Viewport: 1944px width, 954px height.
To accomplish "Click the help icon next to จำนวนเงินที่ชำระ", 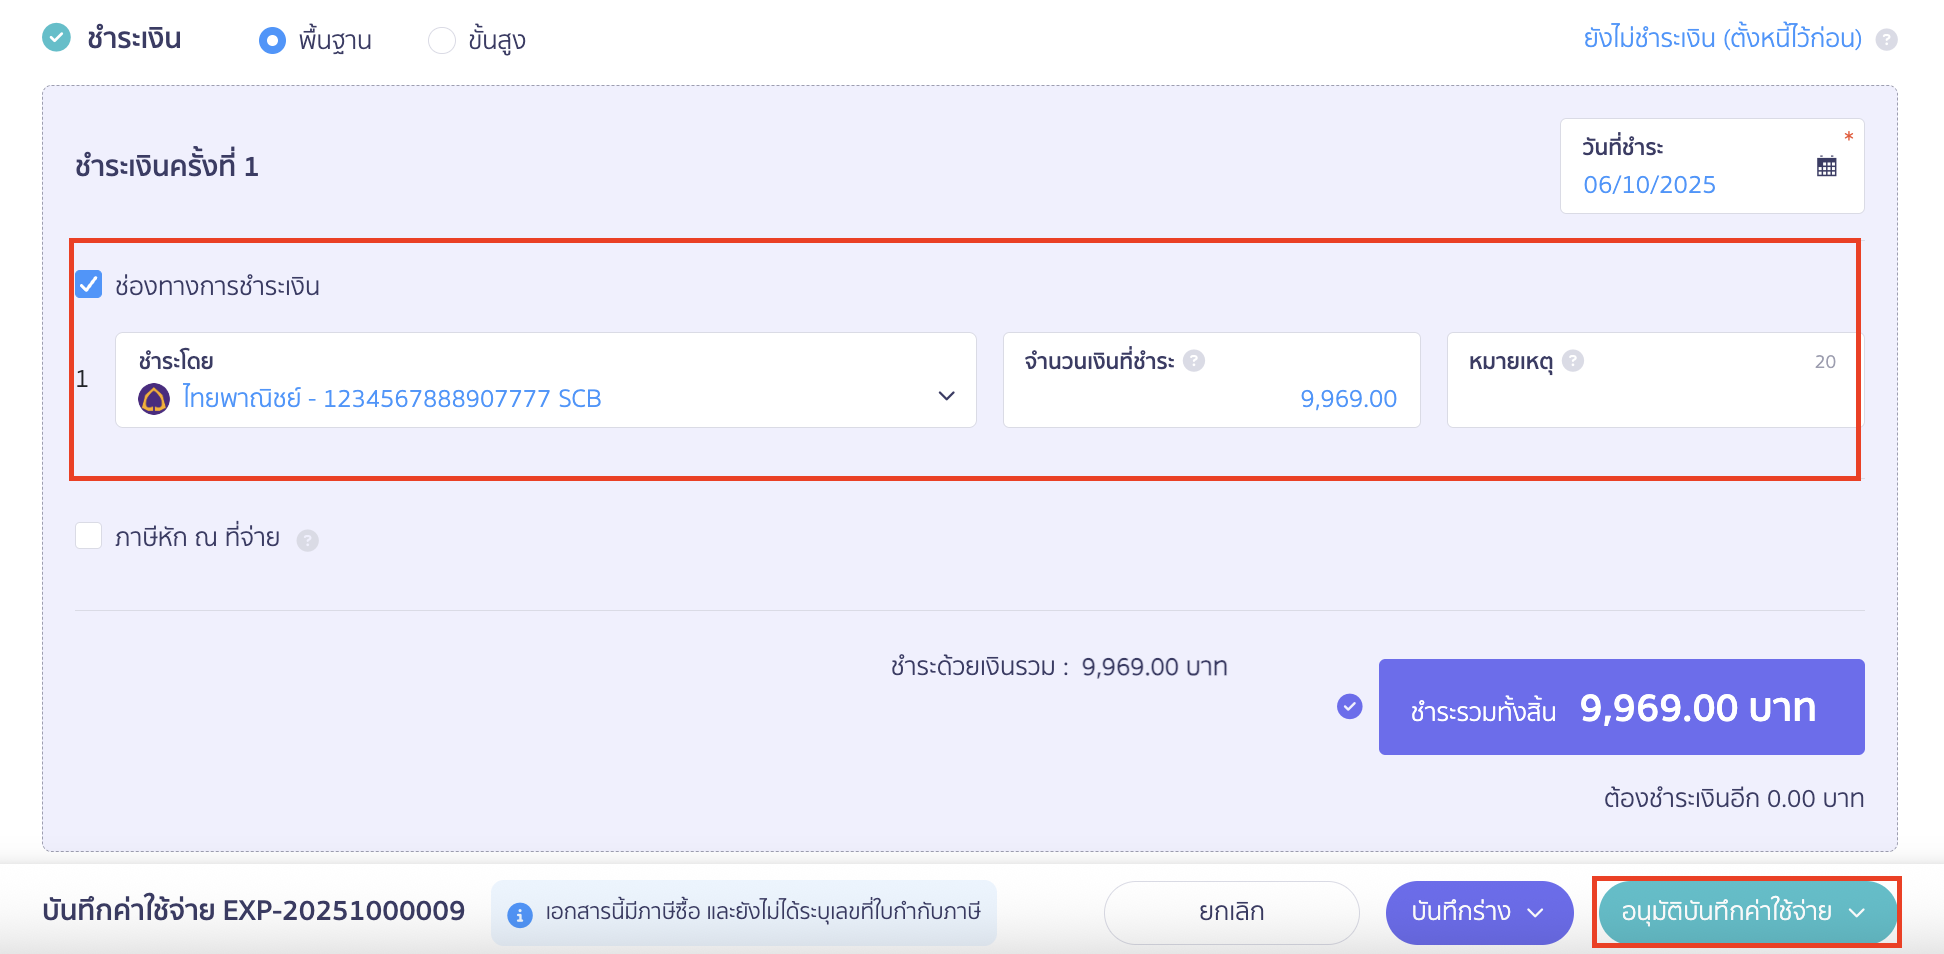I will pyautogui.click(x=1194, y=361).
